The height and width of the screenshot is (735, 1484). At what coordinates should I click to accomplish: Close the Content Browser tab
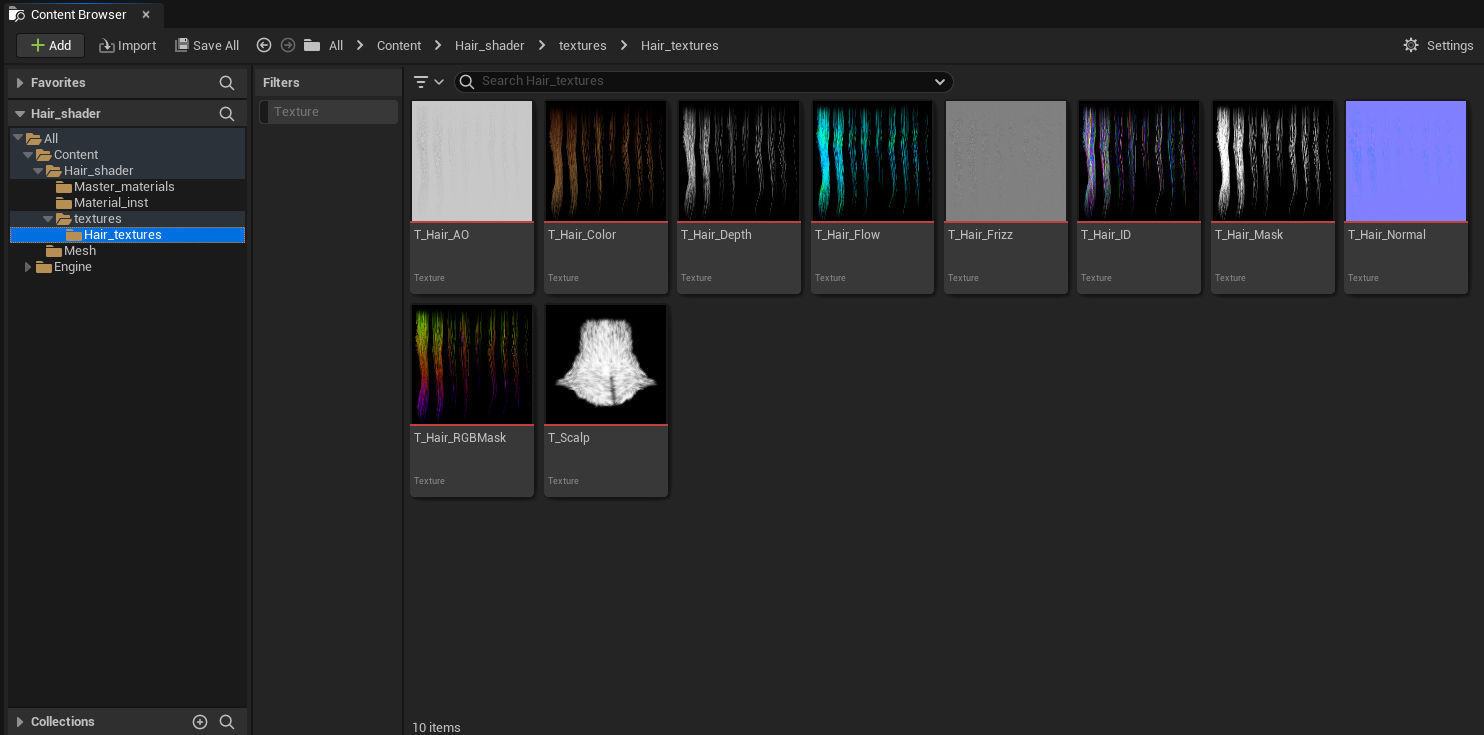point(146,15)
